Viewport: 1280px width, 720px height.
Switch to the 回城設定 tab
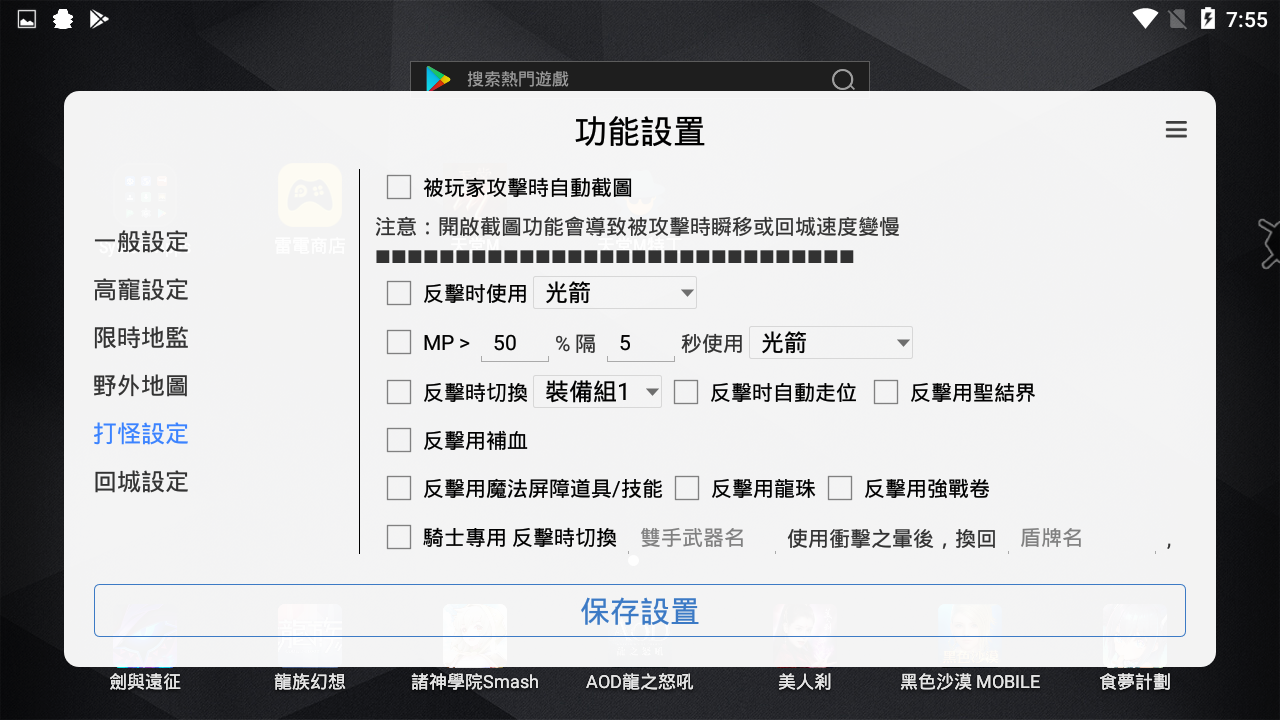140,482
